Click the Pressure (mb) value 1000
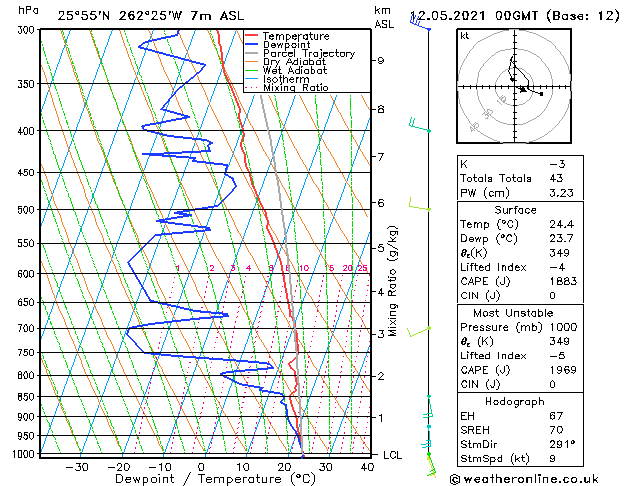This screenshot has height=486, width=629. (563, 327)
